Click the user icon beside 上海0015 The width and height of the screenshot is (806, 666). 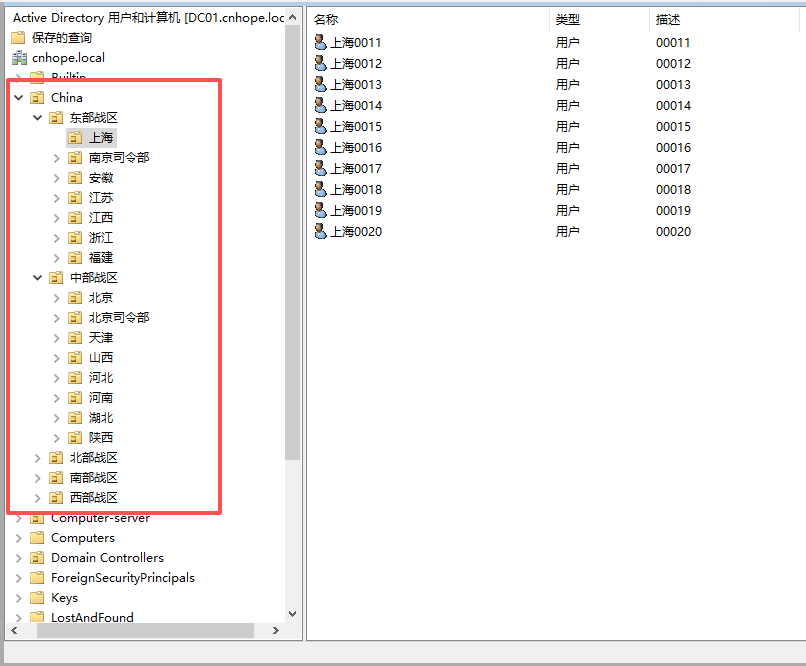pos(320,126)
